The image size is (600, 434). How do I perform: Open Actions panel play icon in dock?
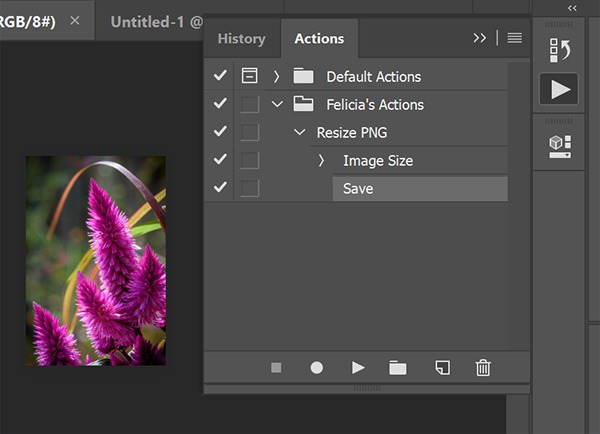pos(559,89)
